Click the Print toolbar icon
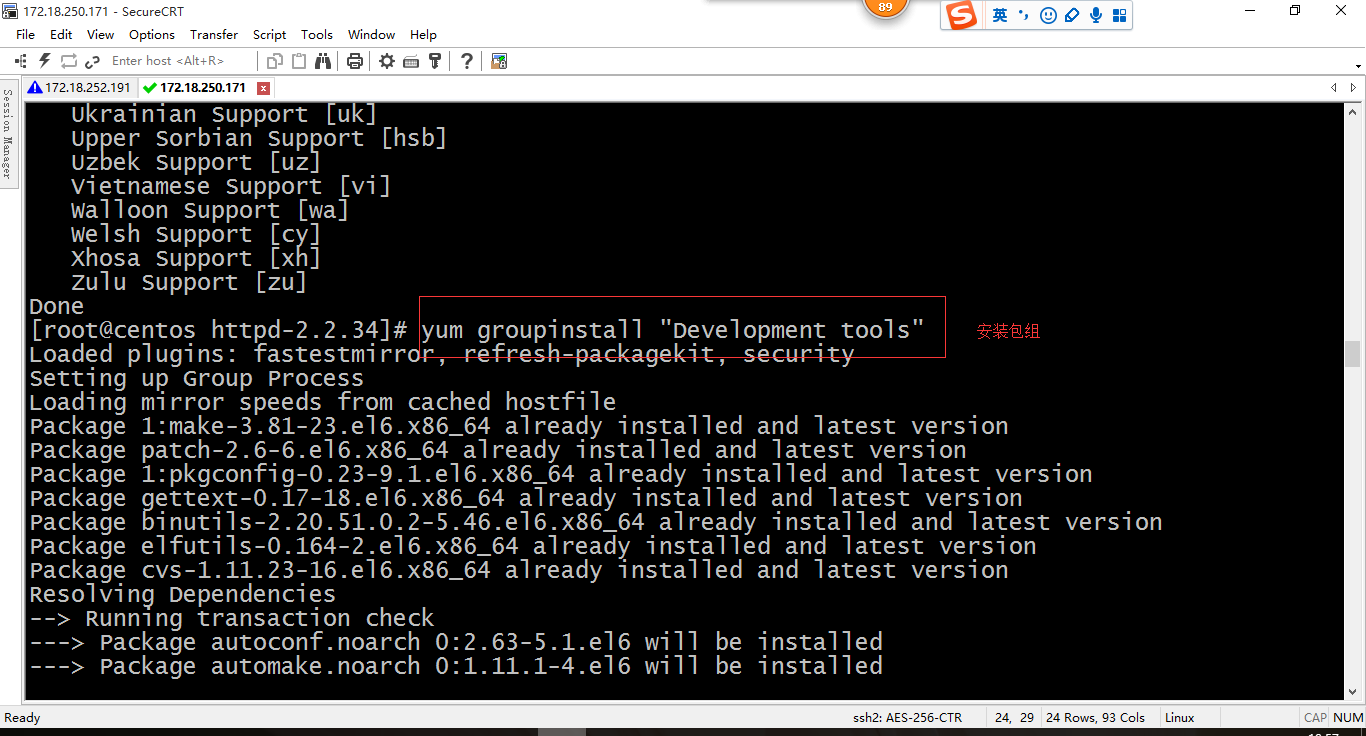The image size is (1366, 736). tap(354, 61)
